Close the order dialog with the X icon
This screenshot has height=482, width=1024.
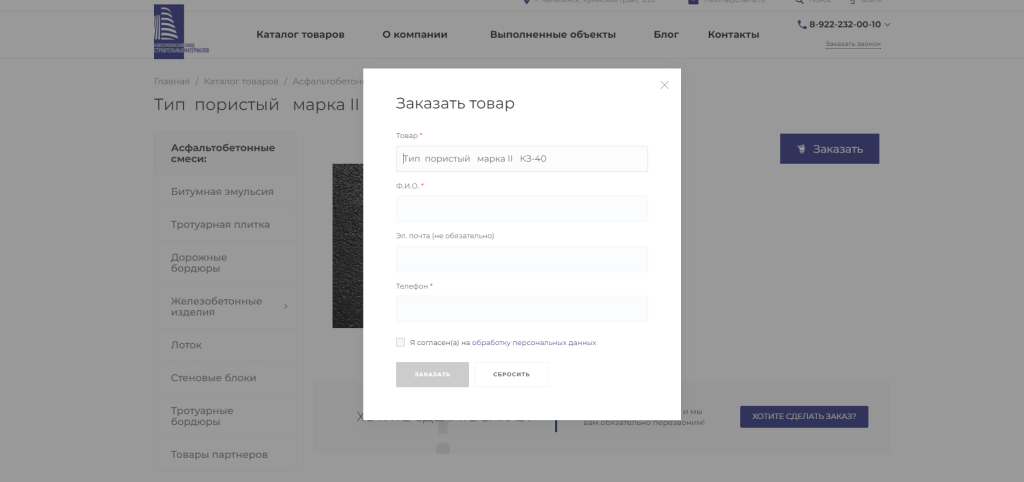tap(664, 85)
